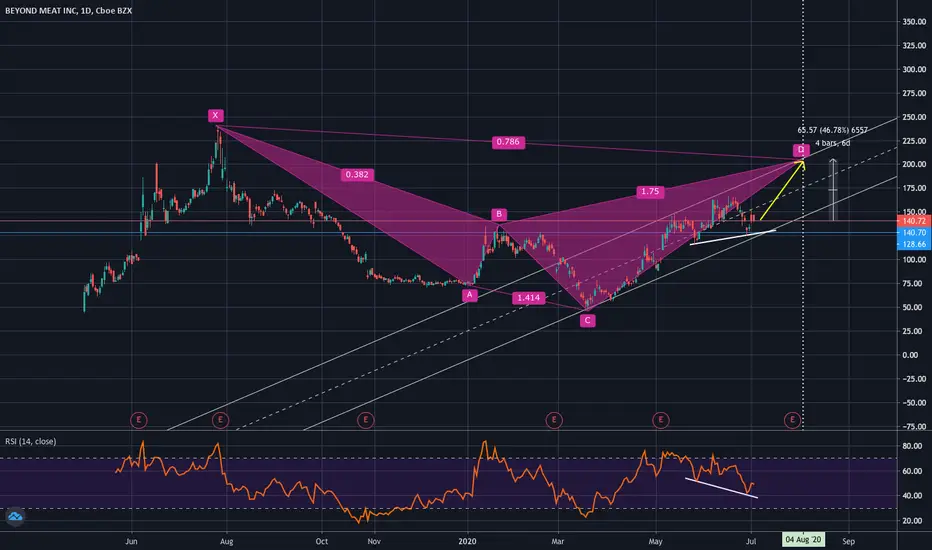Click the 0.382 ratio label
The image size is (932, 550).
[357, 175]
